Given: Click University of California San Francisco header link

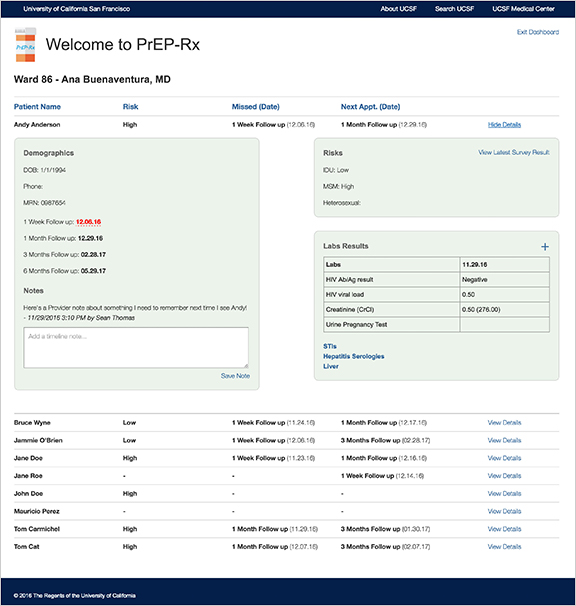Looking at the screenshot, I should tap(77, 9).
